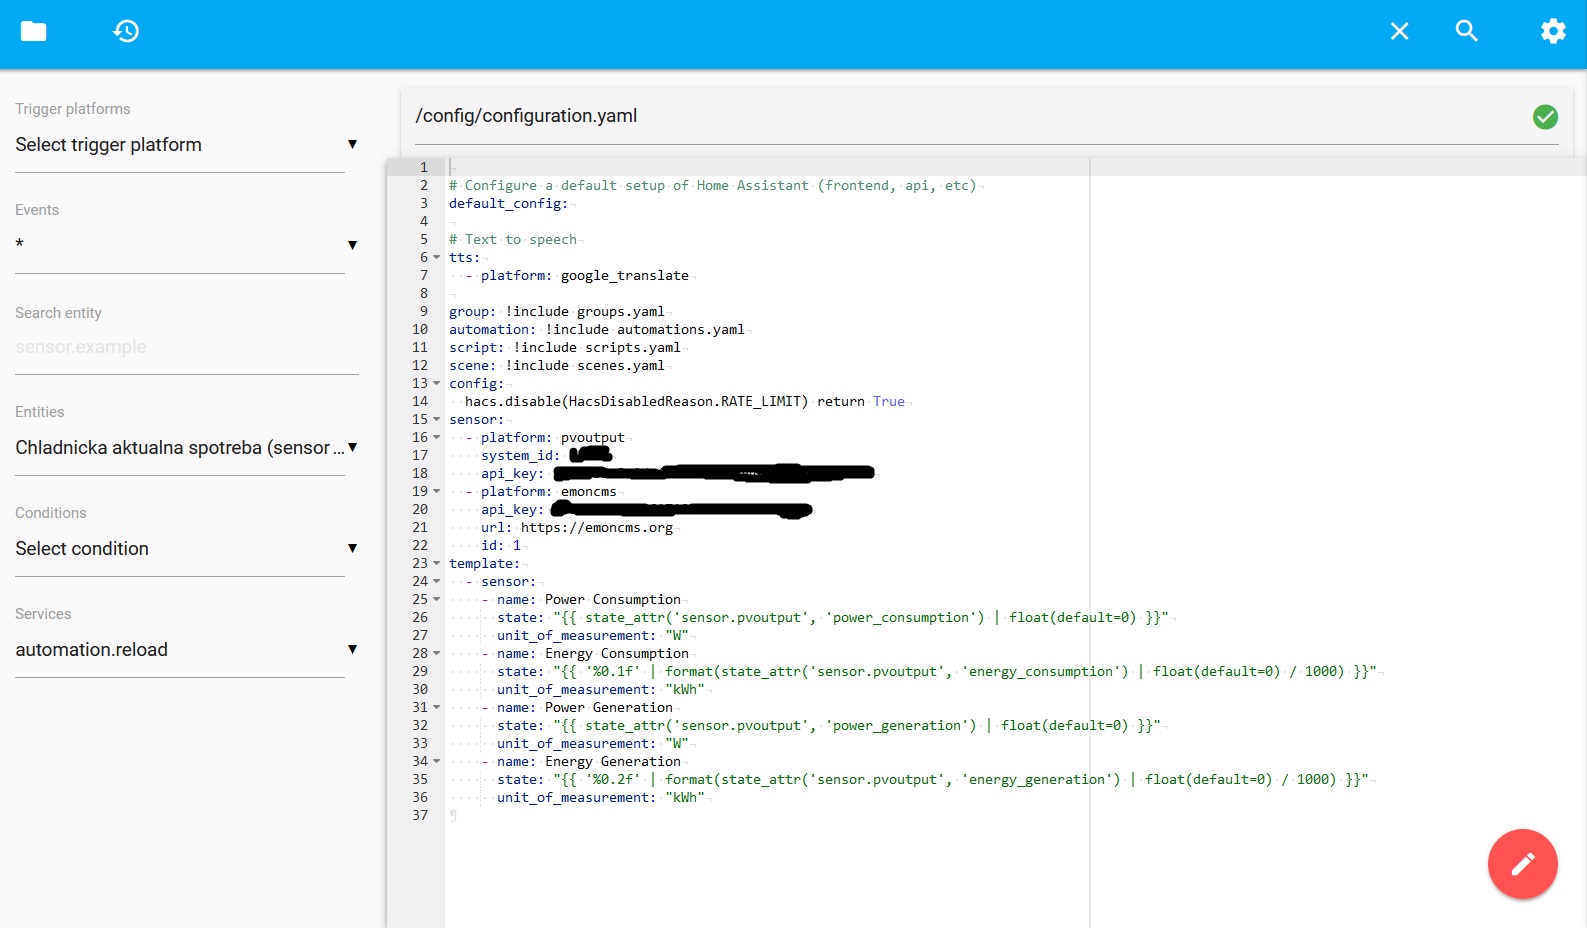Screen dimensions: 1587x929
Task: Click 'hacs.disable' text on line 14
Action: [x=513, y=402]
